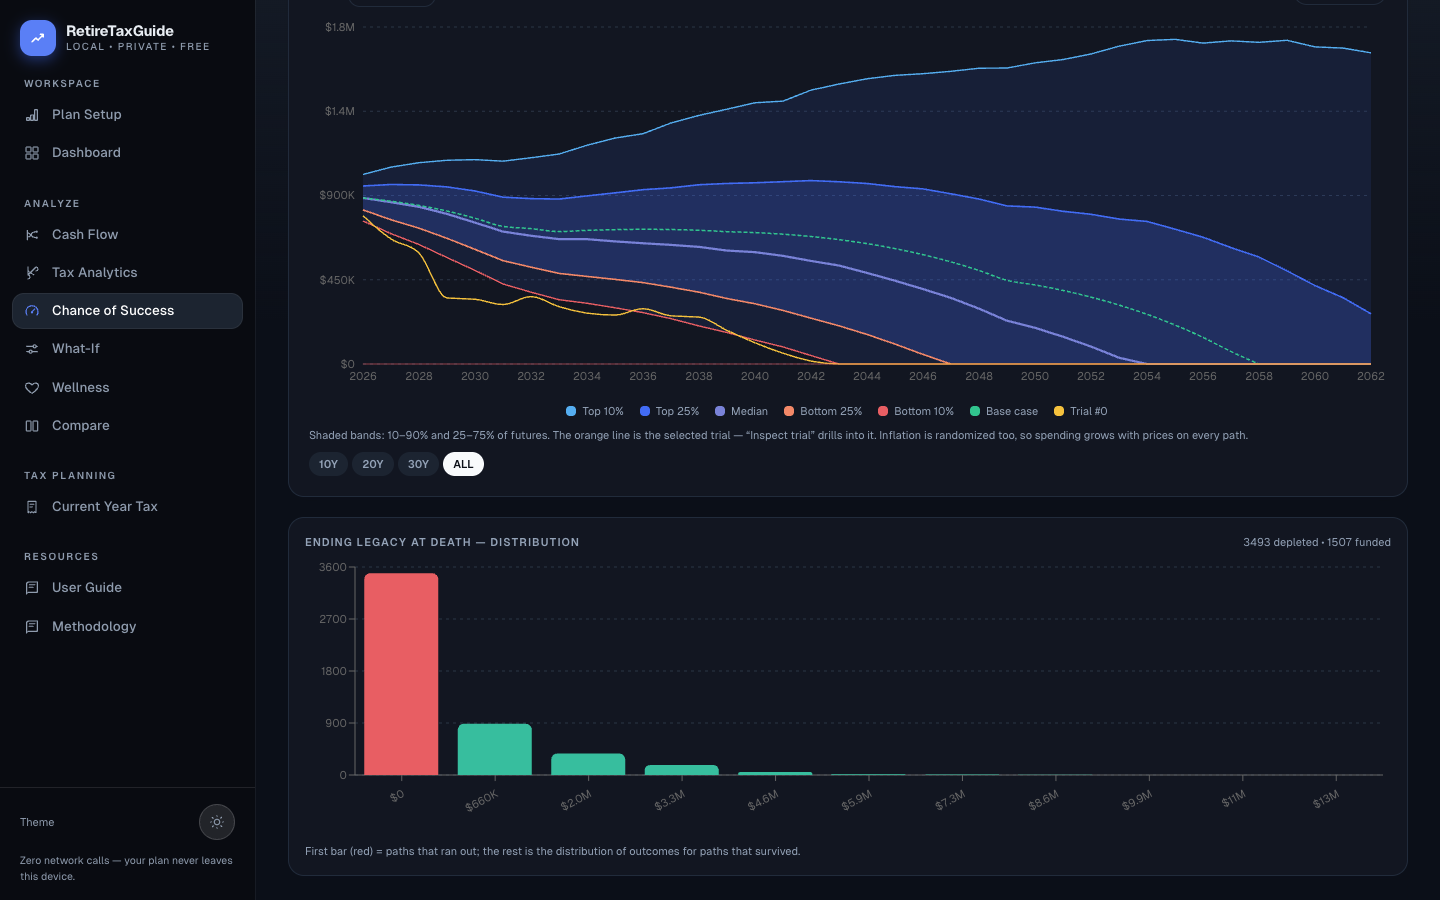
Task: Open Tax Analytics
Action: (x=127, y=273)
